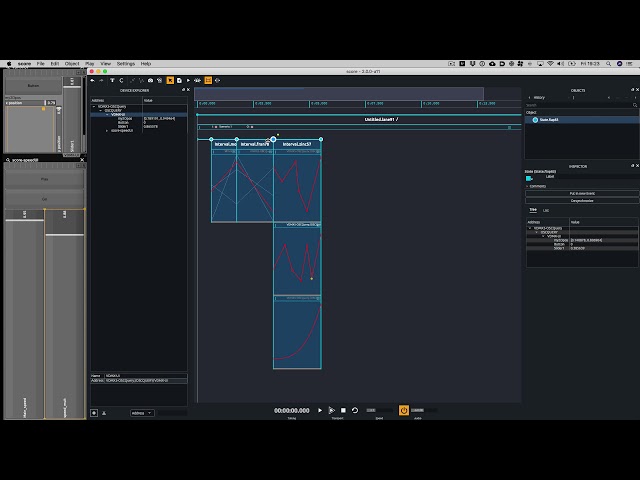Collapse the third-level node in Inspector tree
This screenshot has height=480, width=640.
click(543, 236)
